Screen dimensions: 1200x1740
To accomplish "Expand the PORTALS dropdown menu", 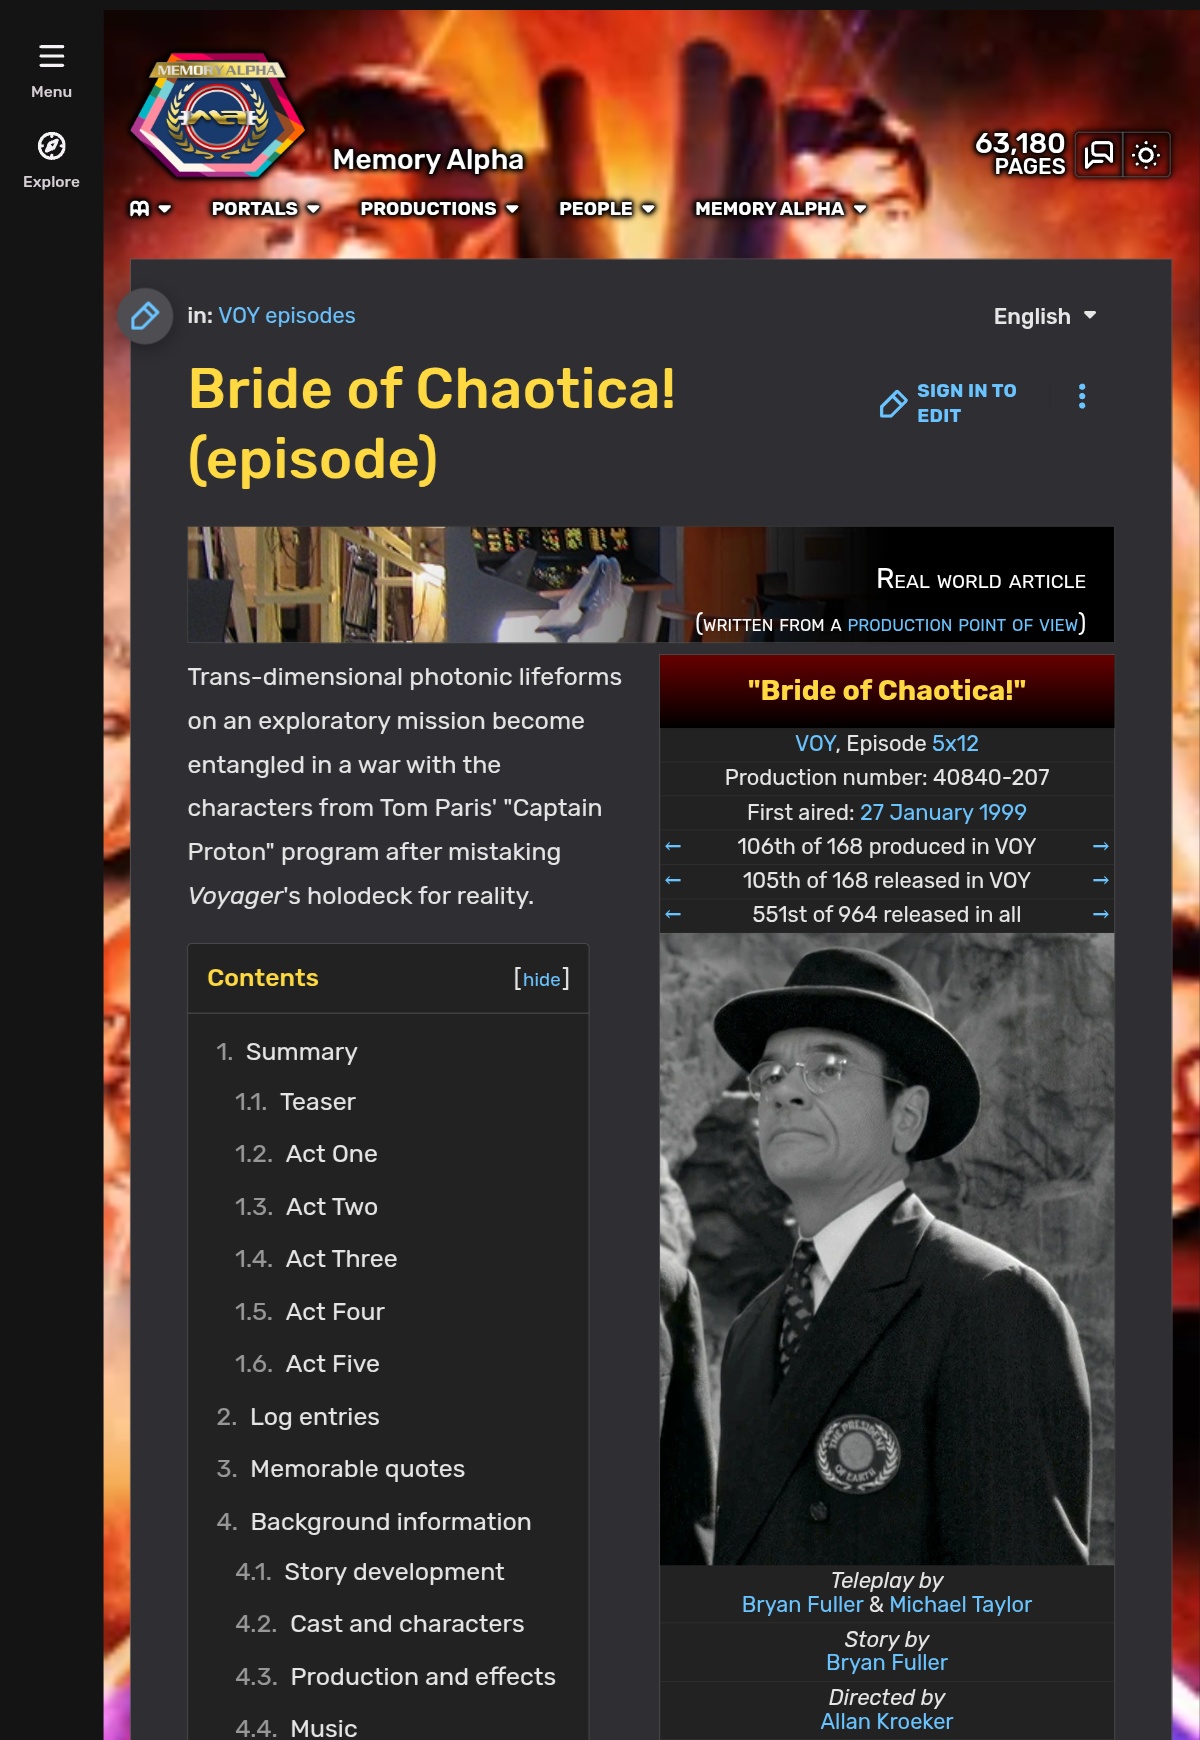I will pos(265,209).
